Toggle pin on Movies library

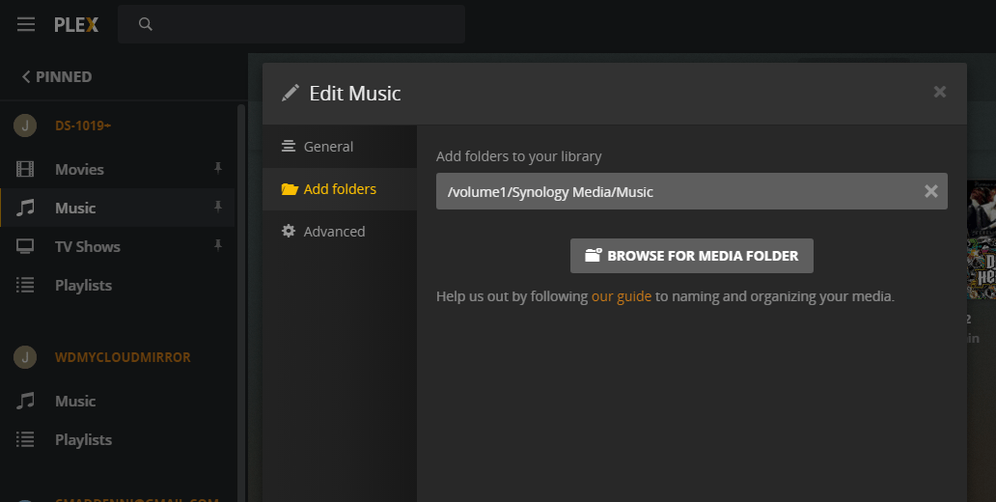[x=218, y=169]
